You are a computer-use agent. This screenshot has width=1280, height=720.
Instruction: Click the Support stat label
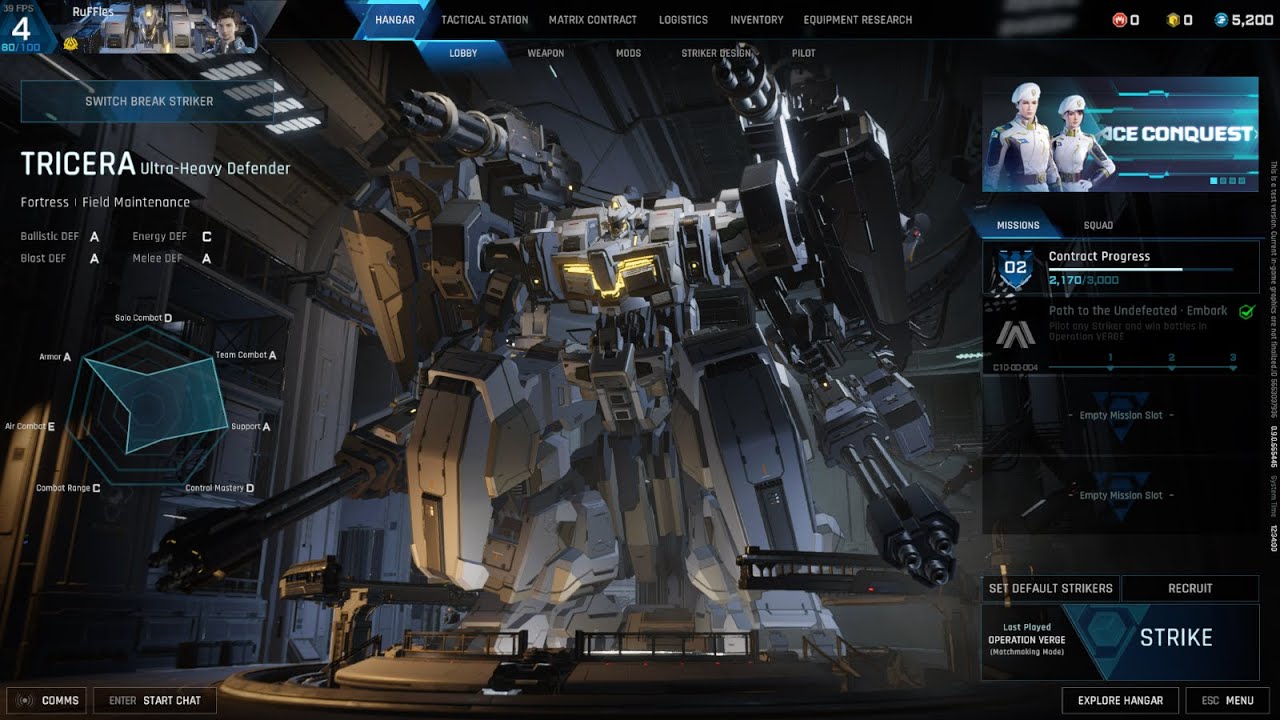point(251,427)
